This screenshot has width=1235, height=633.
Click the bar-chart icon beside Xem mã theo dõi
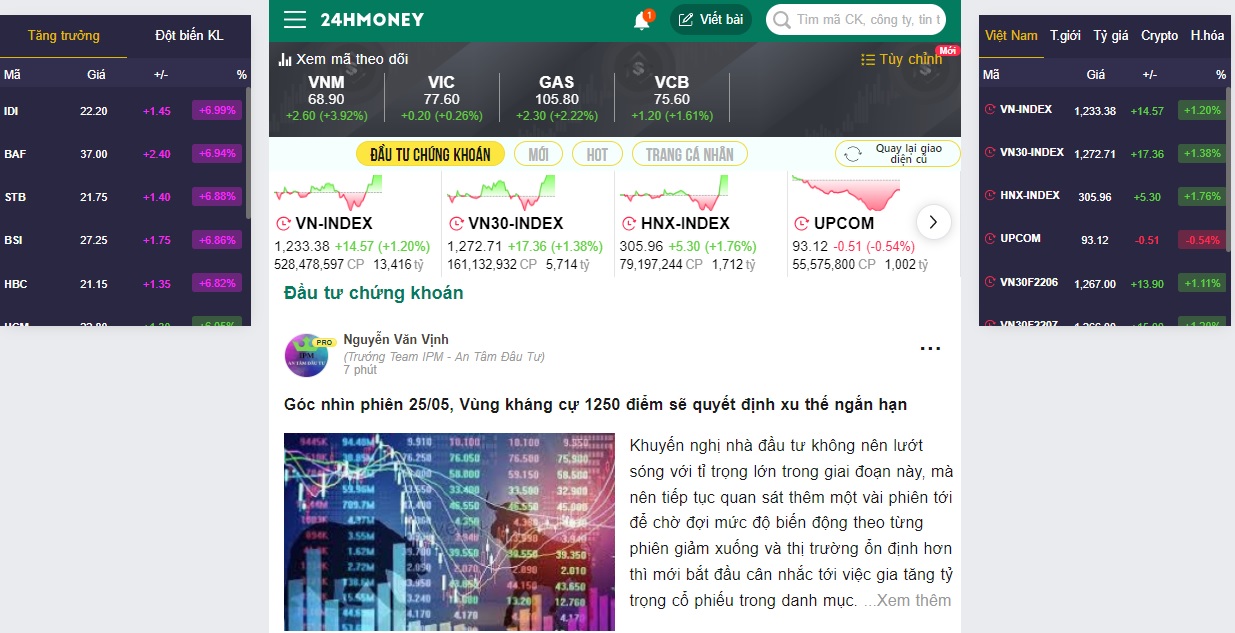[285, 60]
